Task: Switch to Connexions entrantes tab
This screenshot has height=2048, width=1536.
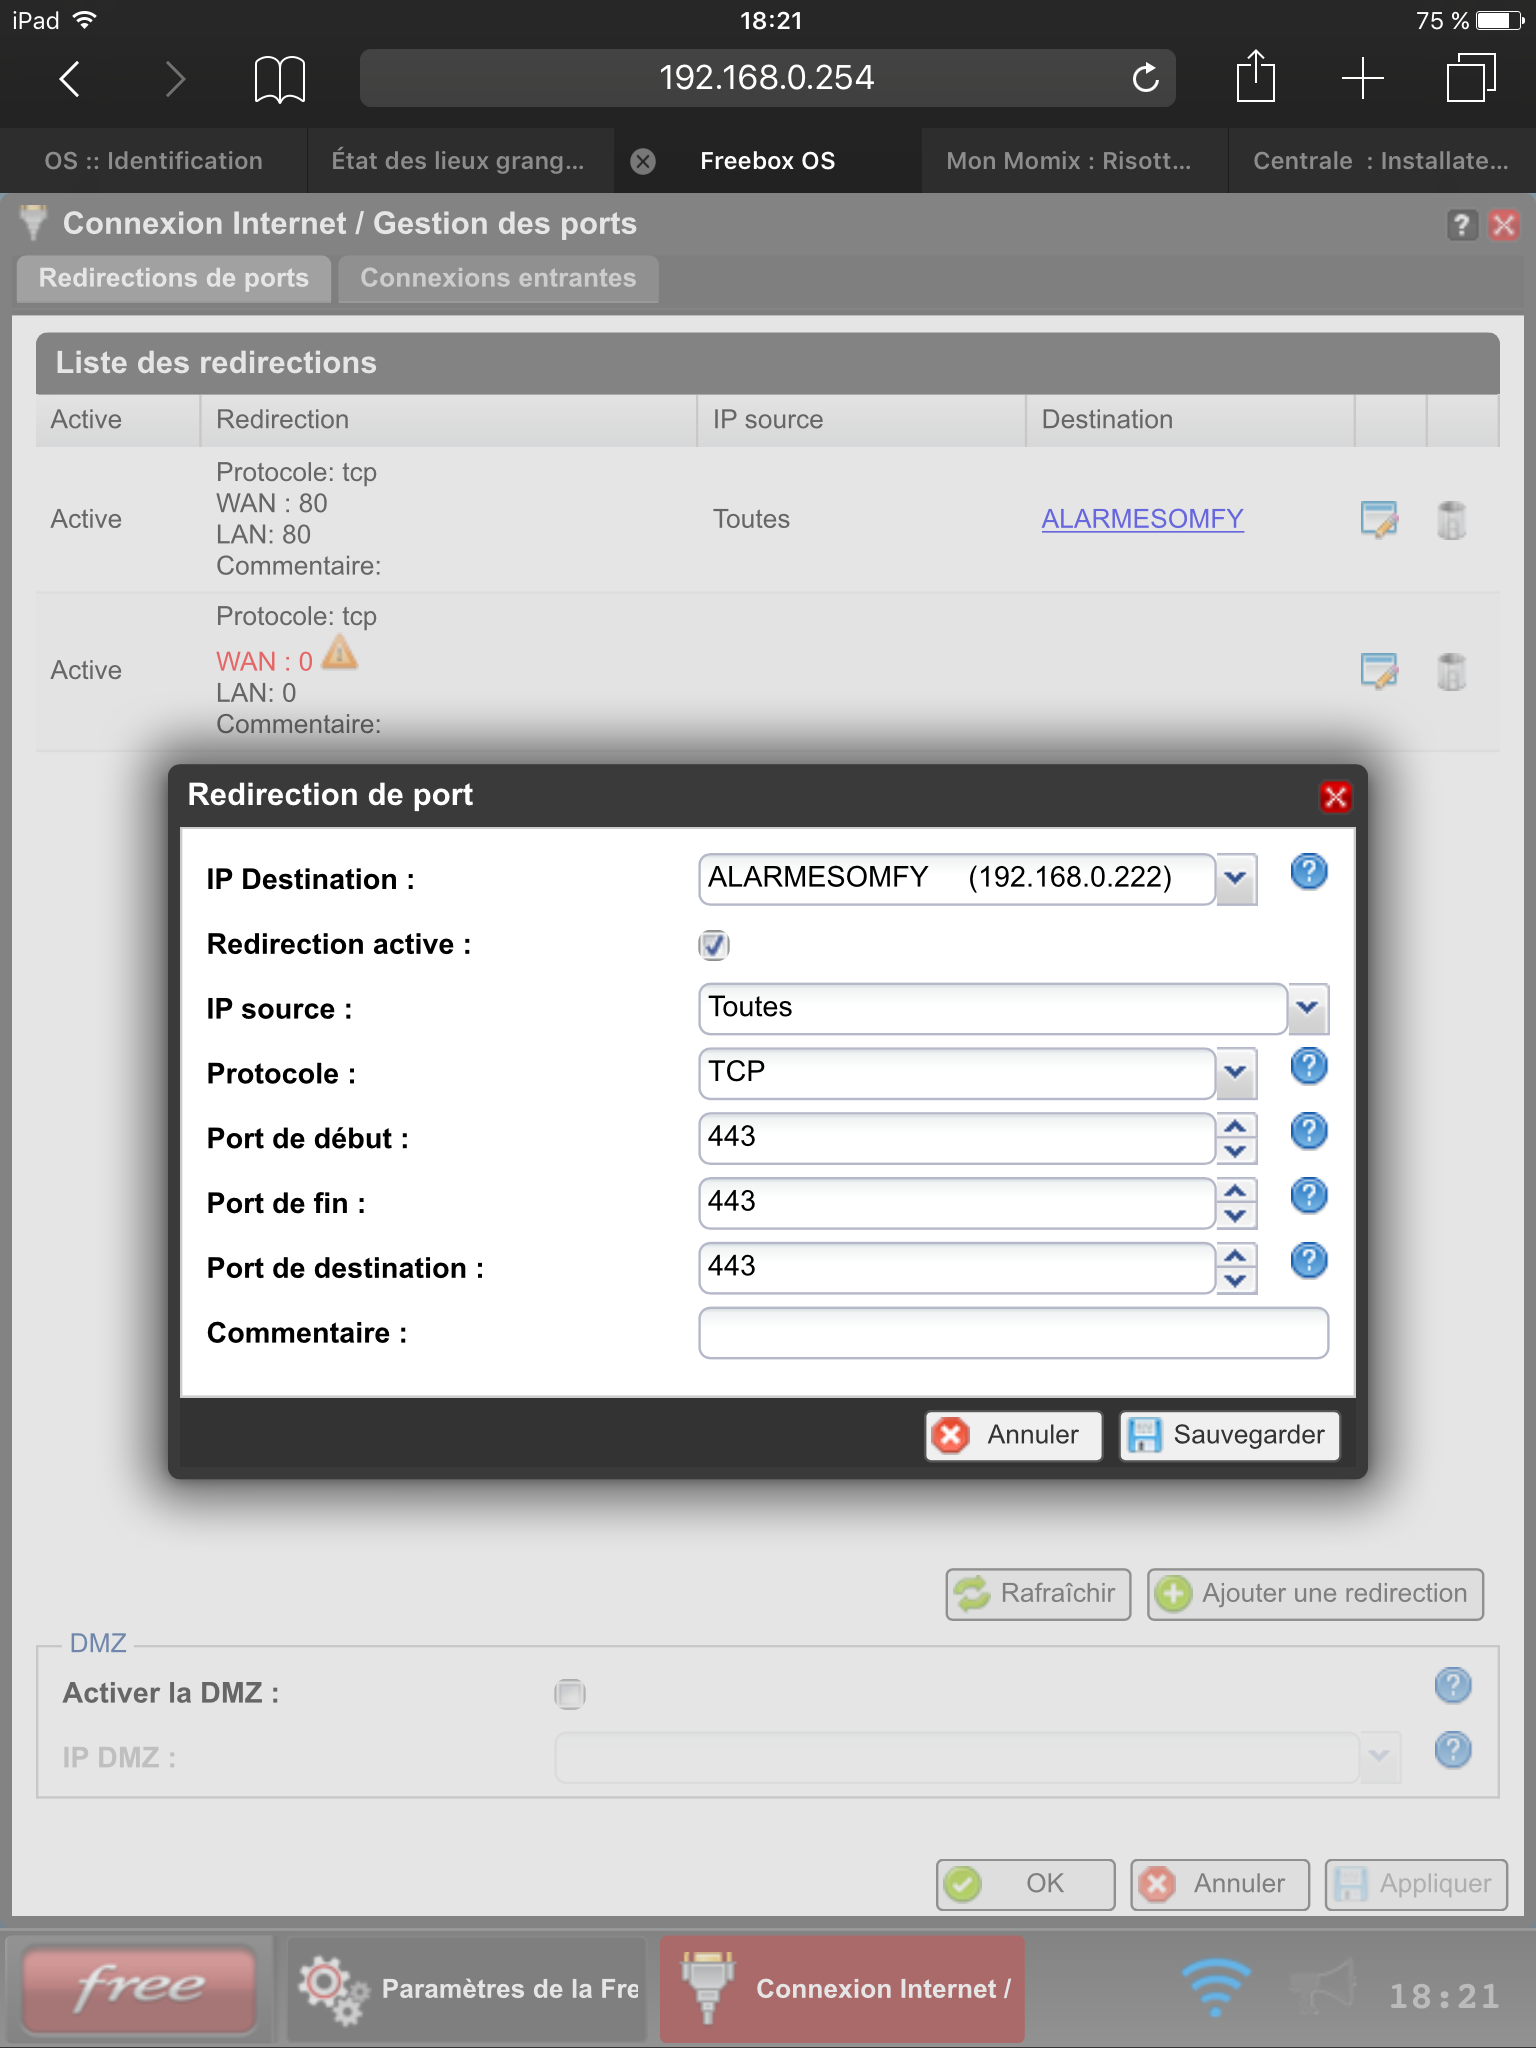Action: pyautogui.click(x=498, y=278)
